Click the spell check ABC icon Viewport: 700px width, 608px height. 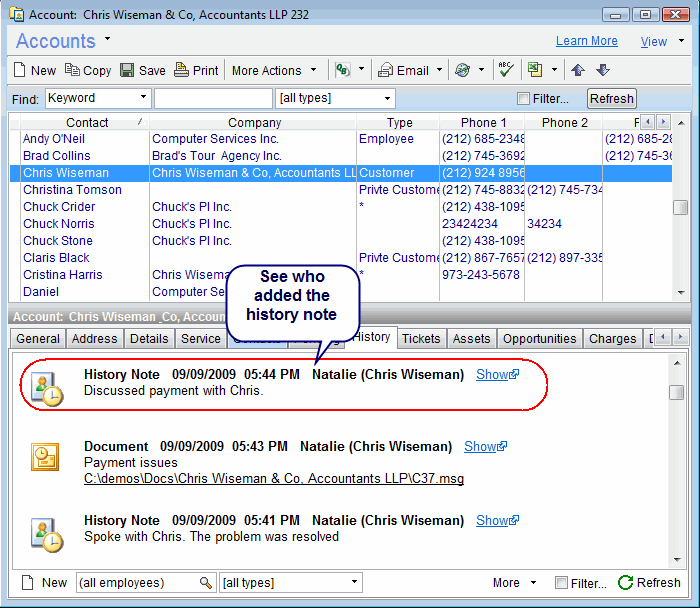coord(506,70)
